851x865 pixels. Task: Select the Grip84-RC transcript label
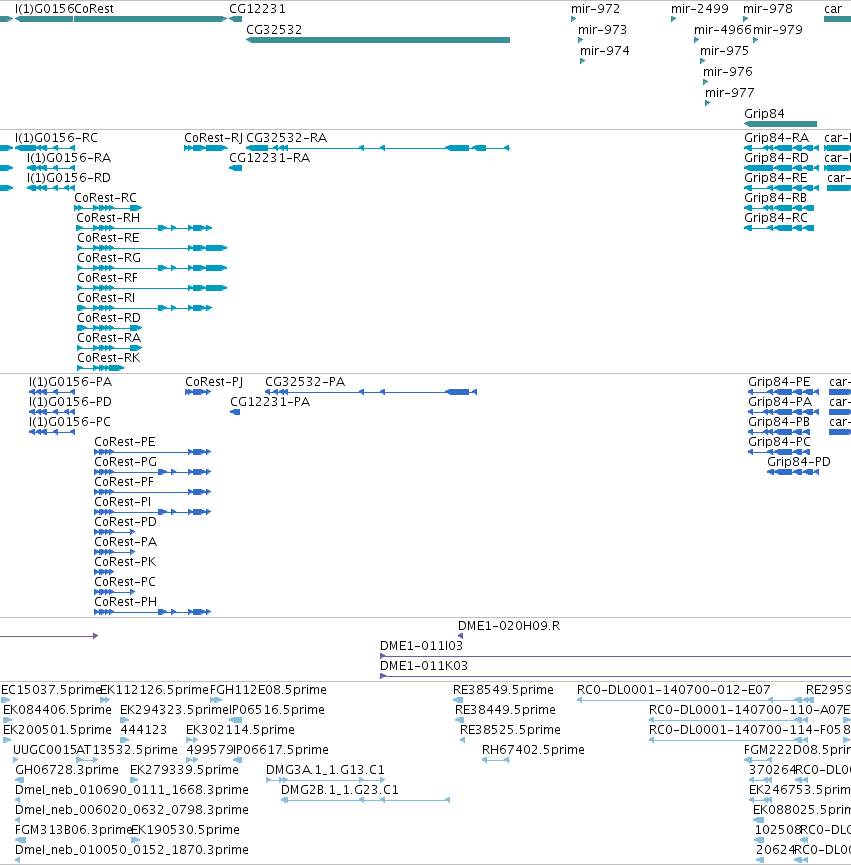tap(776, 218)
